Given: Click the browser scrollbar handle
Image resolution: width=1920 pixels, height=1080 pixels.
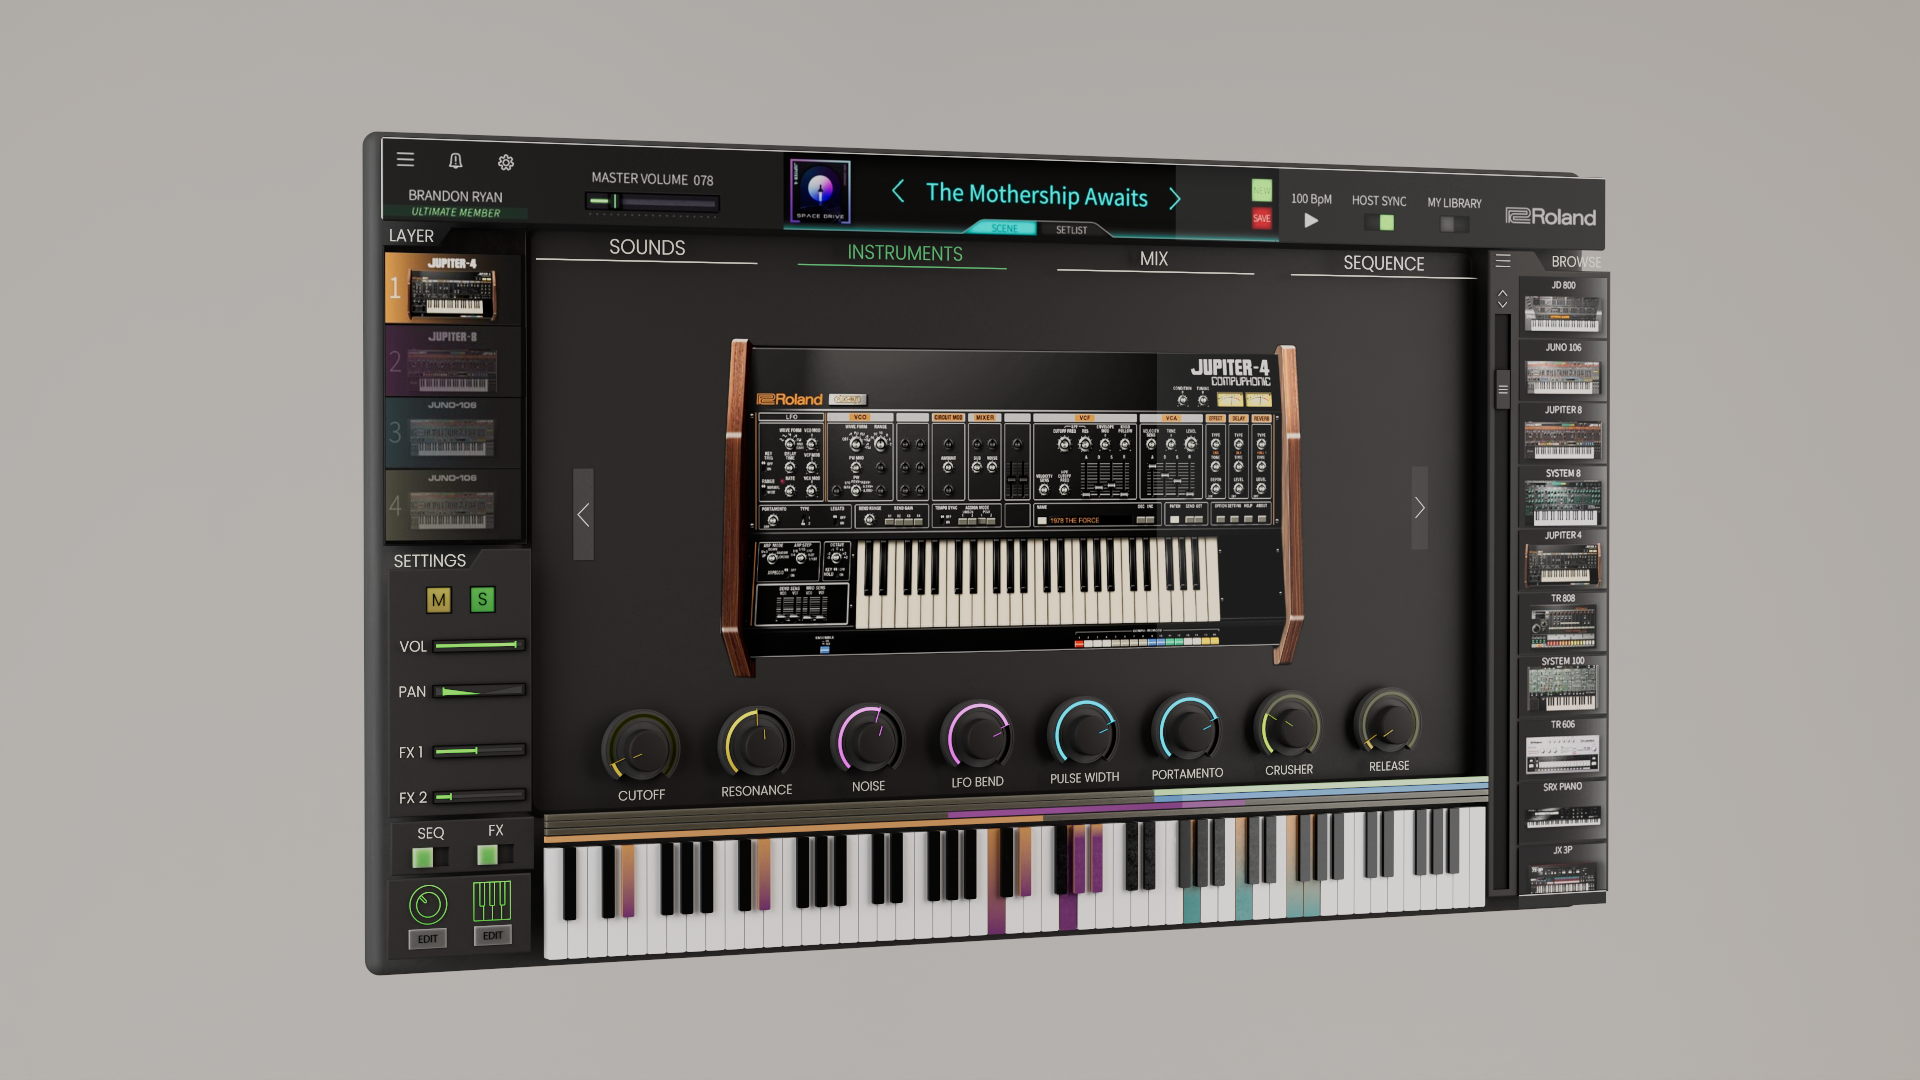Looking at the screenshot, I should tap(1502, 389).
